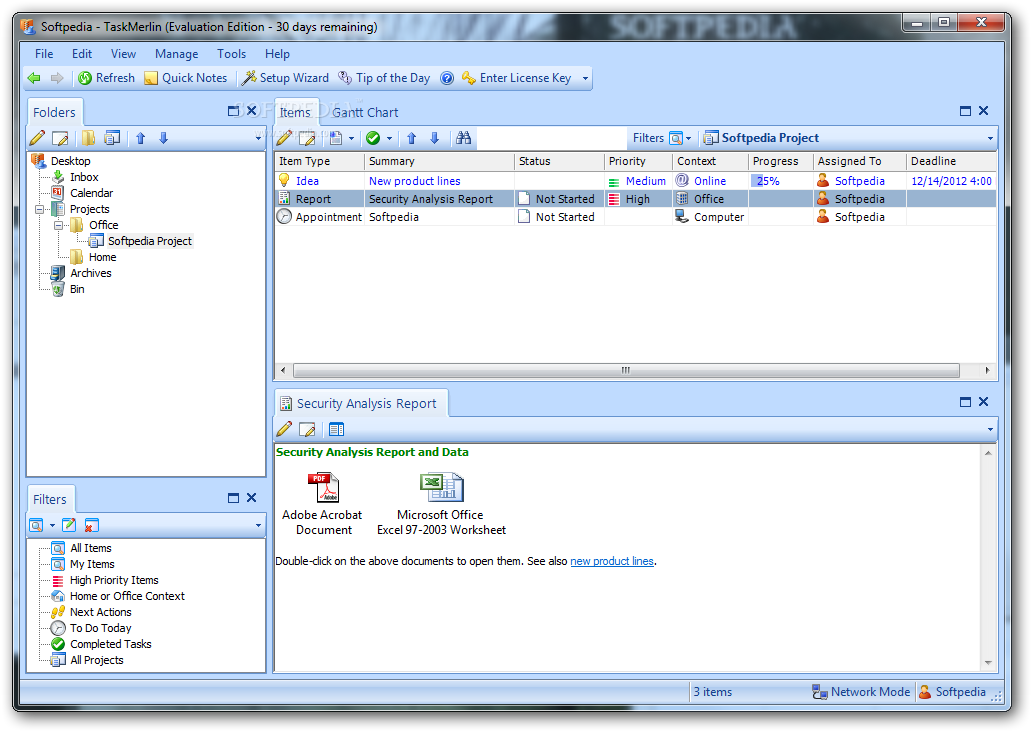Show the Tip of the Day
Image resolution: width=1032 pixels, height=732 pixels.
(384, 78)
